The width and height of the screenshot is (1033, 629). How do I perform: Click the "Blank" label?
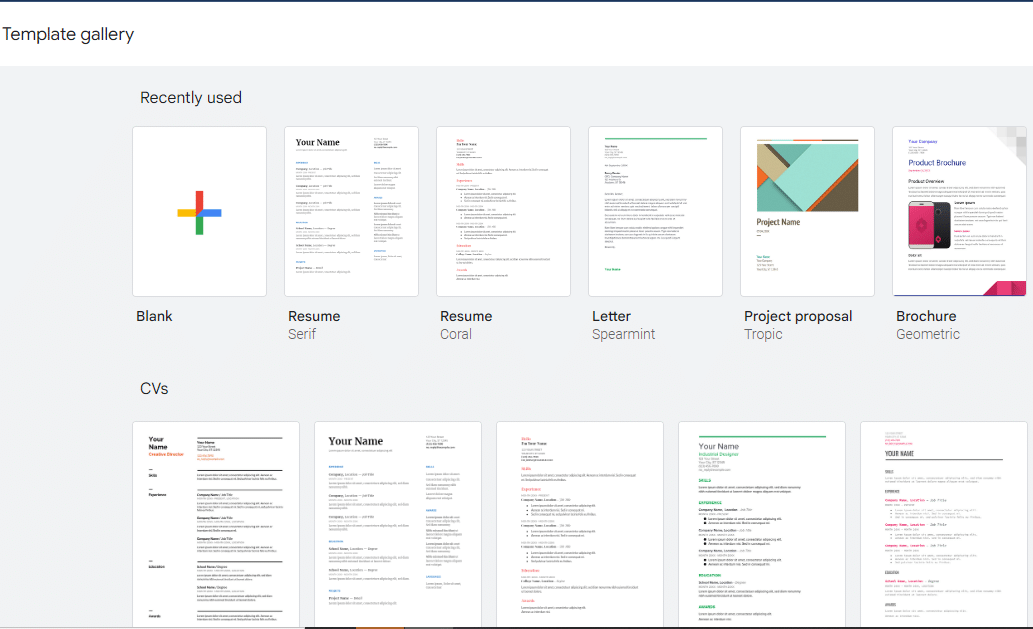coord(154,316)
